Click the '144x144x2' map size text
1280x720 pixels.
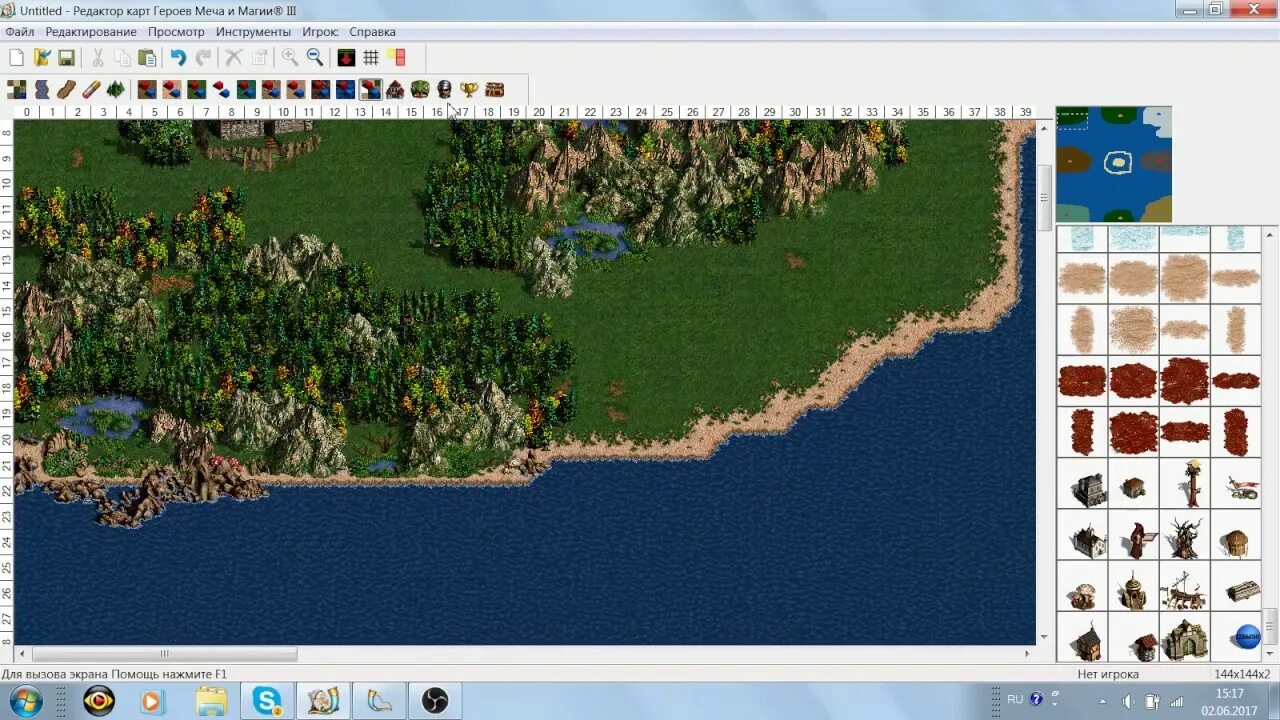point(1241,674)
